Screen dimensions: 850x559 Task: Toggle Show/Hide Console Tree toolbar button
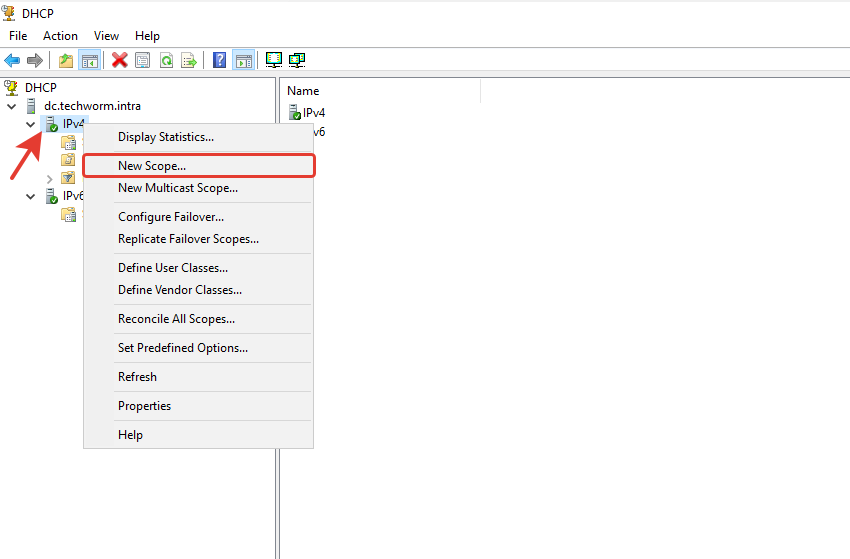89,60
